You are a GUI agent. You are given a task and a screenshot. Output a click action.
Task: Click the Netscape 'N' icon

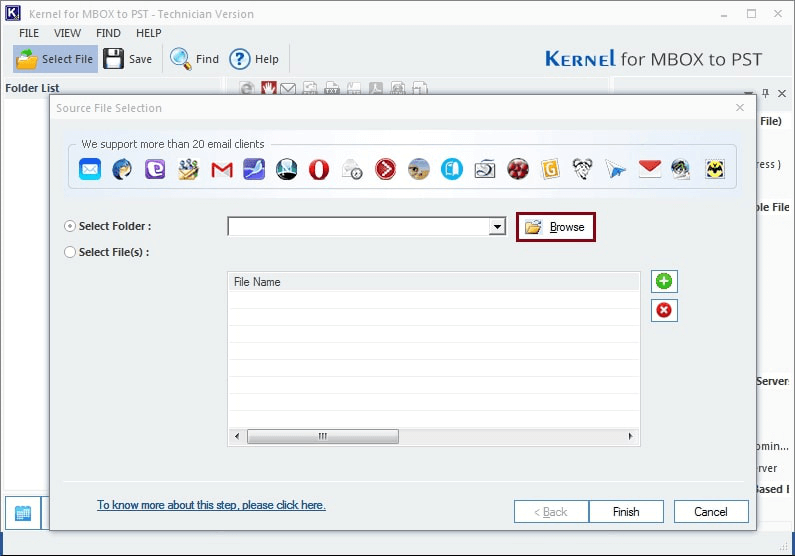tap(286, 169)
